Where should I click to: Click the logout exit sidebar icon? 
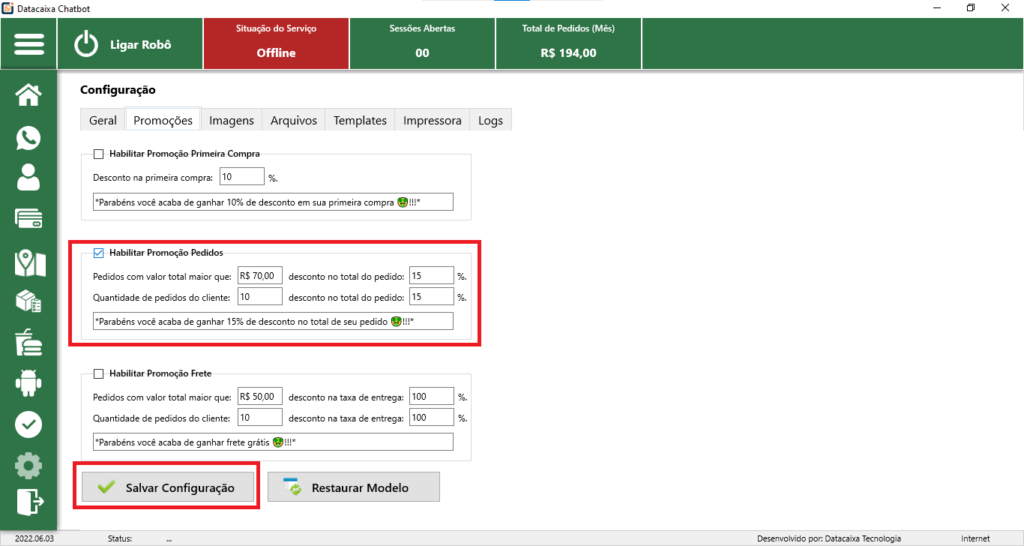point(29,504)
